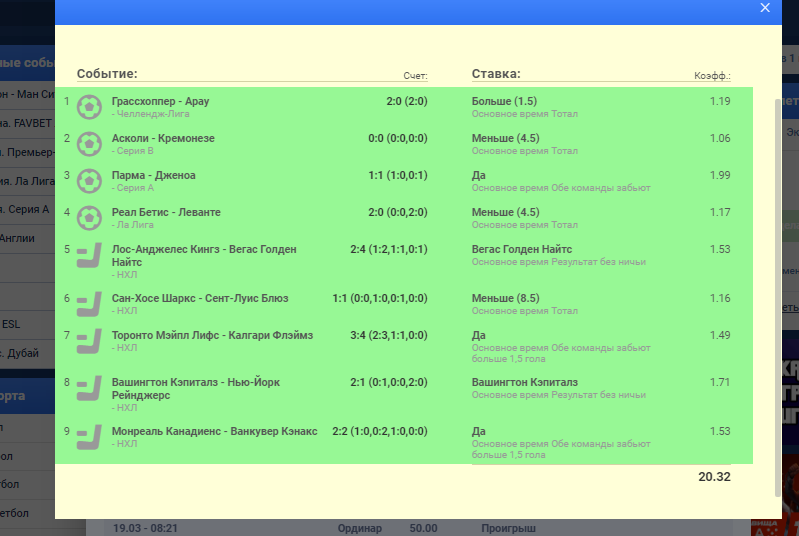This screenshot has height=536, width=799.
Task: Select the Реал Бетис - Леванте event
Action: point(166,212)
